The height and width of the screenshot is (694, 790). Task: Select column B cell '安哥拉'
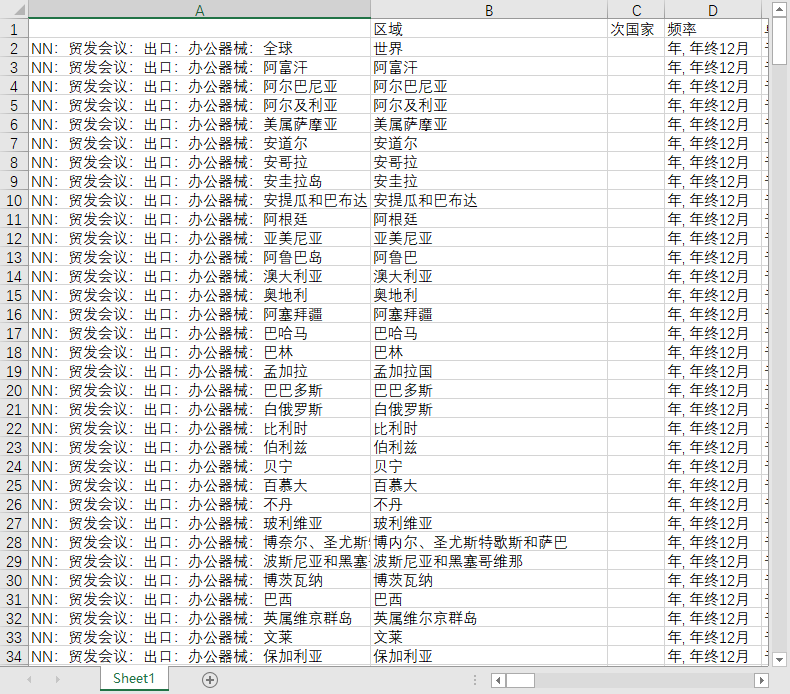pos(489,162)
